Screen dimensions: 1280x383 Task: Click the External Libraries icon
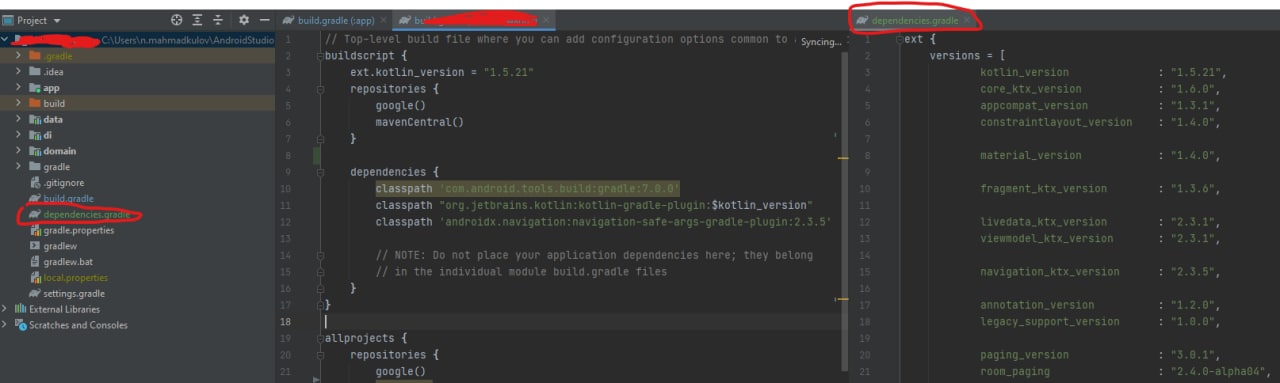click(x=20, y=309)
